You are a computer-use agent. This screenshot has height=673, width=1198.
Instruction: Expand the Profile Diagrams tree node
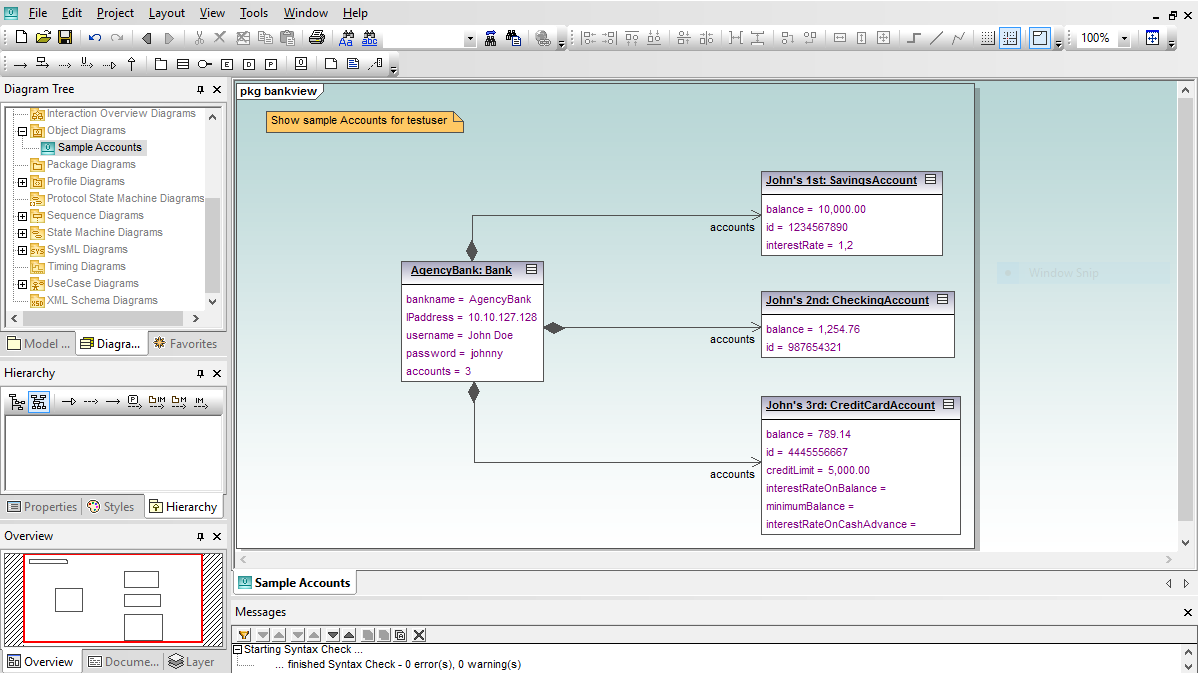(23, 182)
